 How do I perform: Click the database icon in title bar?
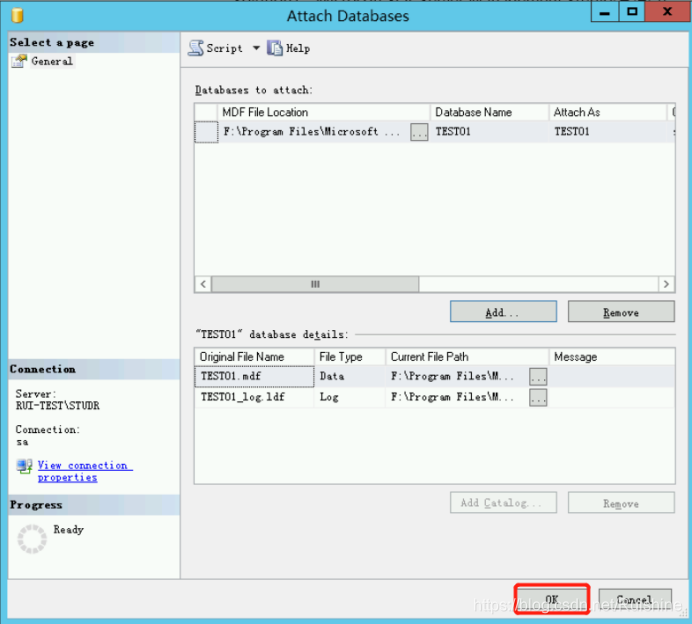[x=17, y=16]
